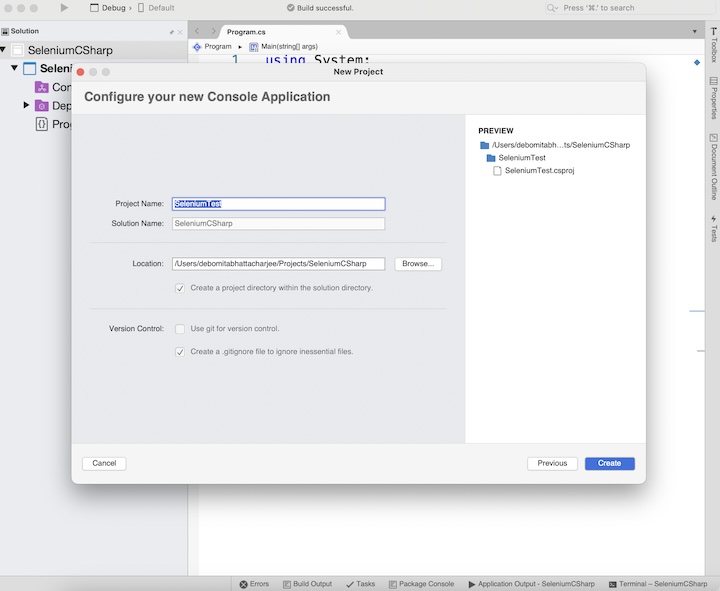Click the Cancel button
720x591 pixels.
(104, 463)
